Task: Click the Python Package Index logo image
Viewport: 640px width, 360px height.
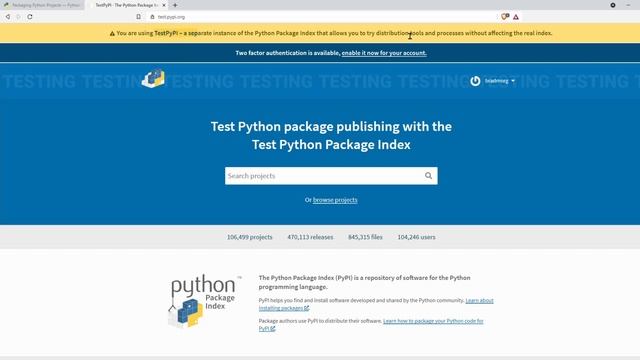Action: point(204,301)
